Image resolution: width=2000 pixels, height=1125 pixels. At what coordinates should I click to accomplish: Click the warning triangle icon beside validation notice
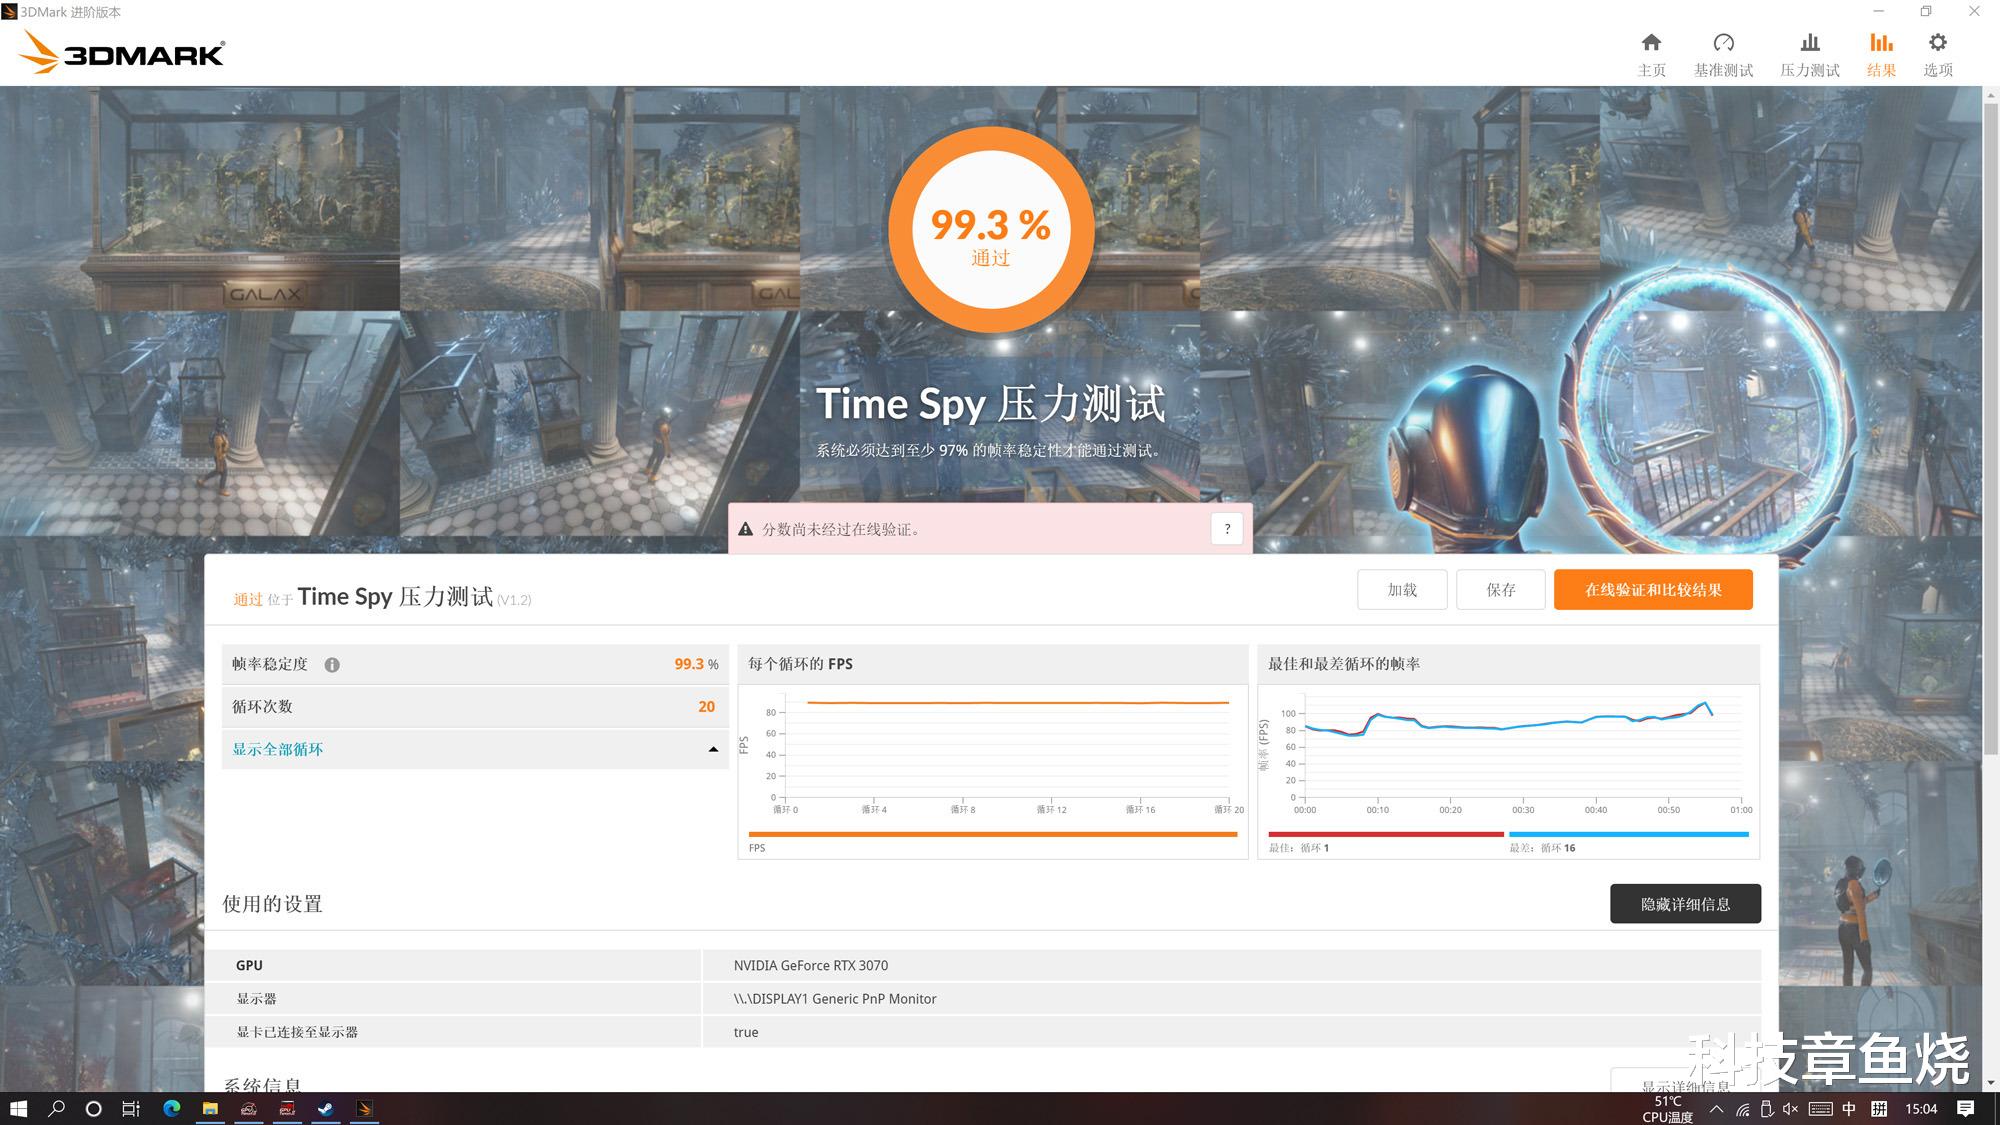click(x=745, y=529)
